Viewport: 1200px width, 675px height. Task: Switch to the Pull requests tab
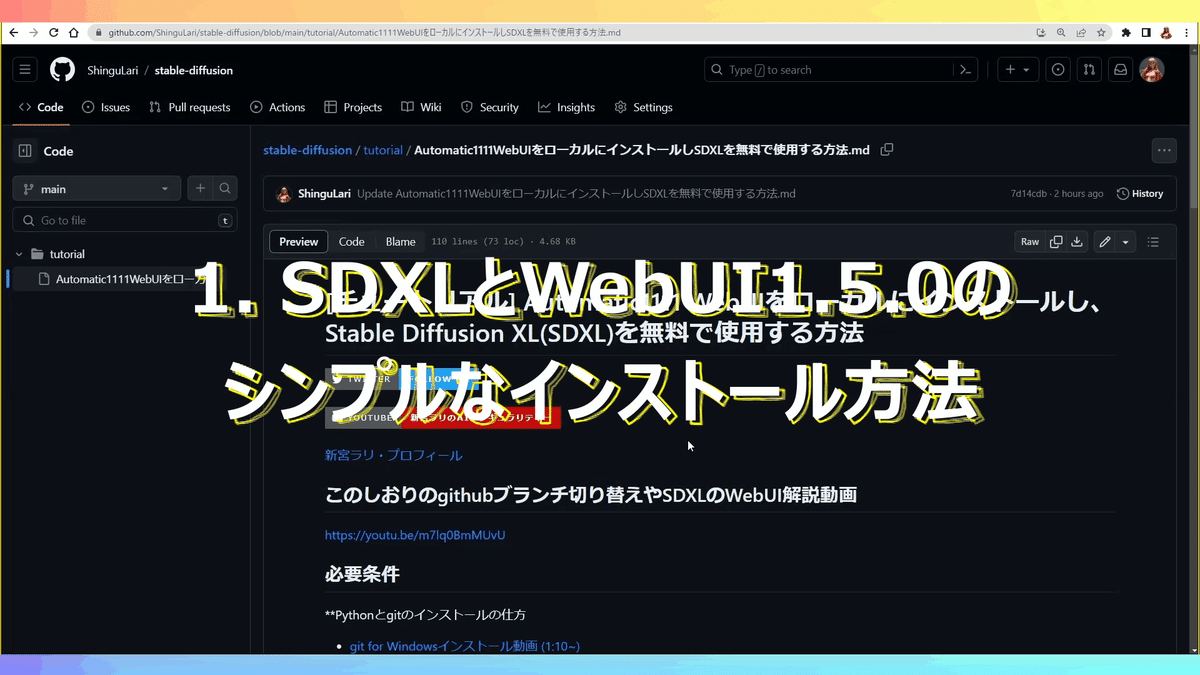190,107
